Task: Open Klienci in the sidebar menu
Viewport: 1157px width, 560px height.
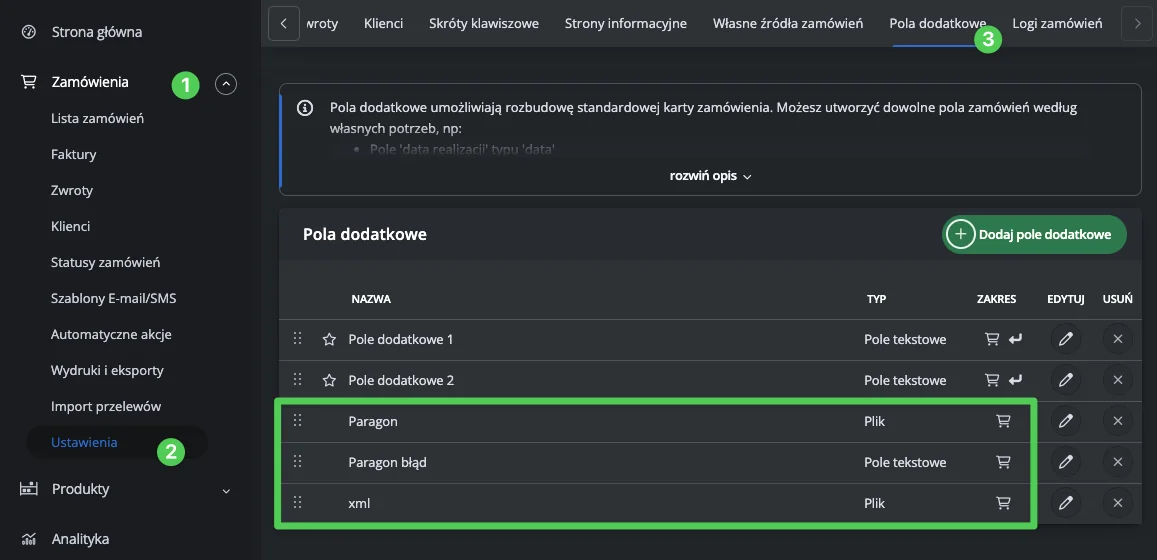Action: 71,227
